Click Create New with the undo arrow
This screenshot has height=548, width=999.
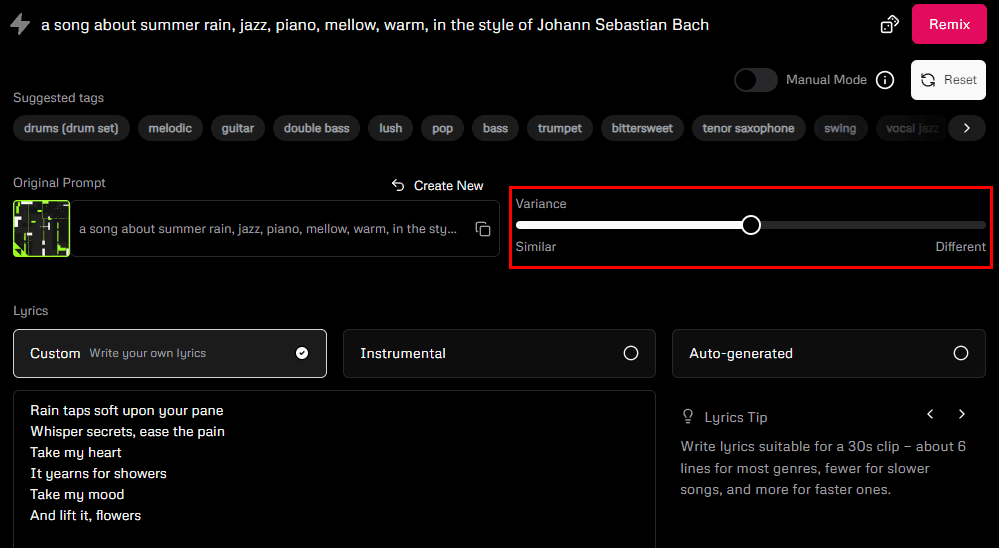[437, 185]
